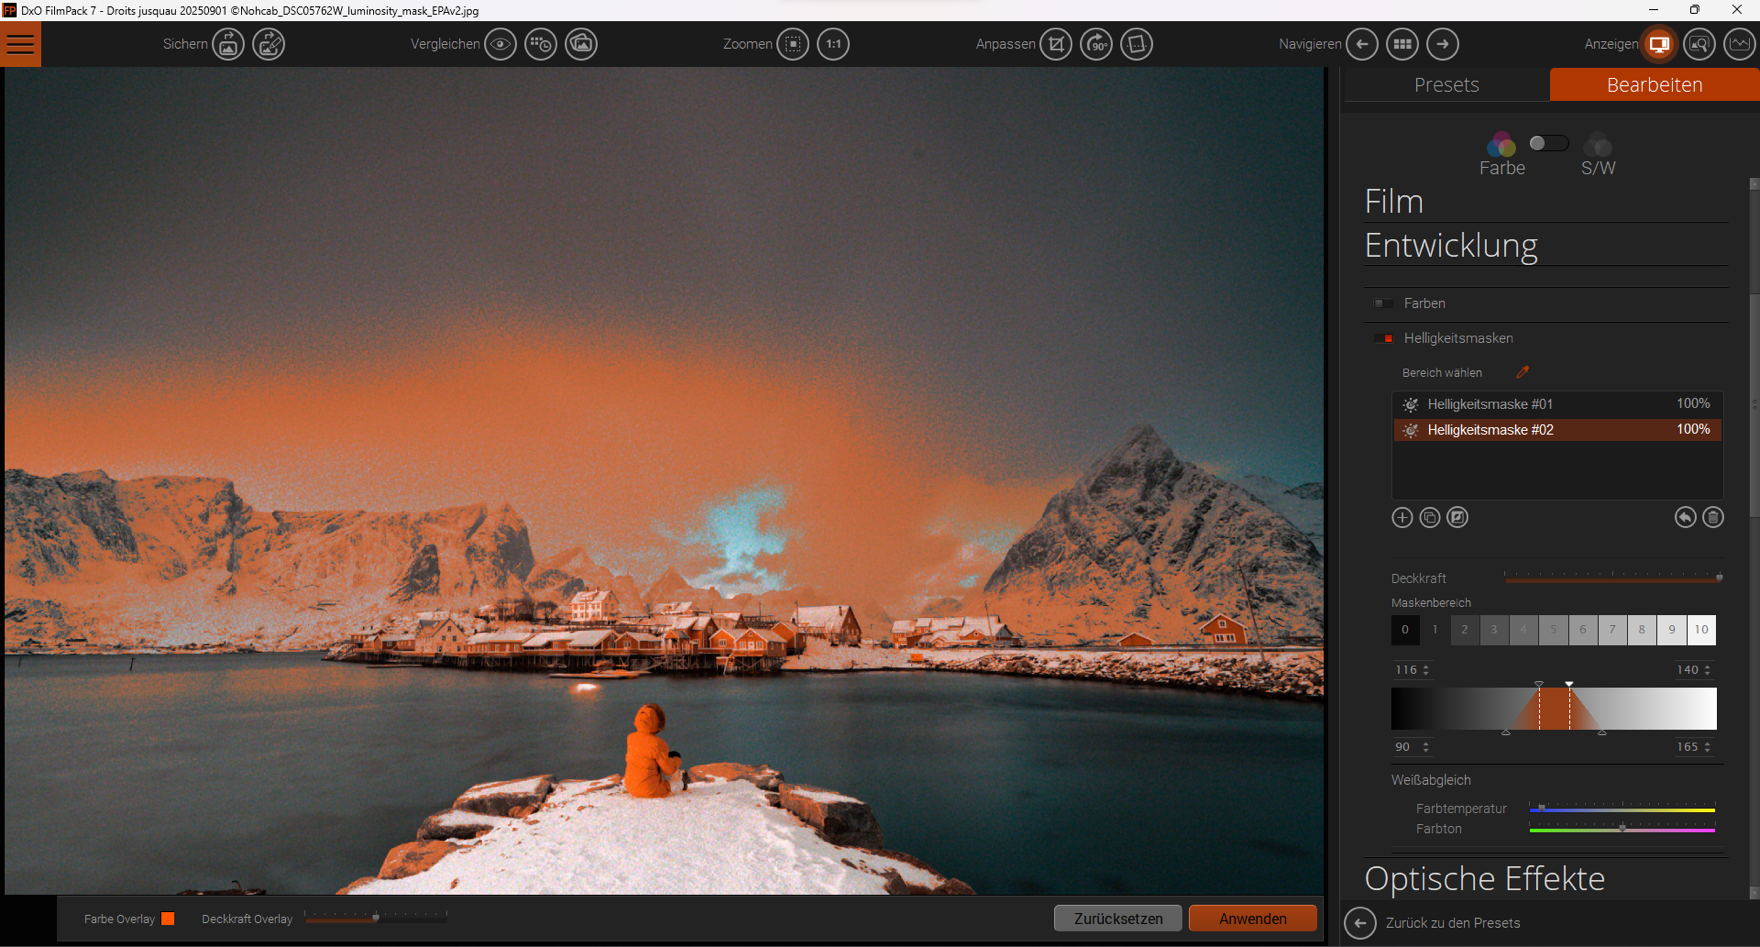Switch to the Presets tab

click(1446, 85)
